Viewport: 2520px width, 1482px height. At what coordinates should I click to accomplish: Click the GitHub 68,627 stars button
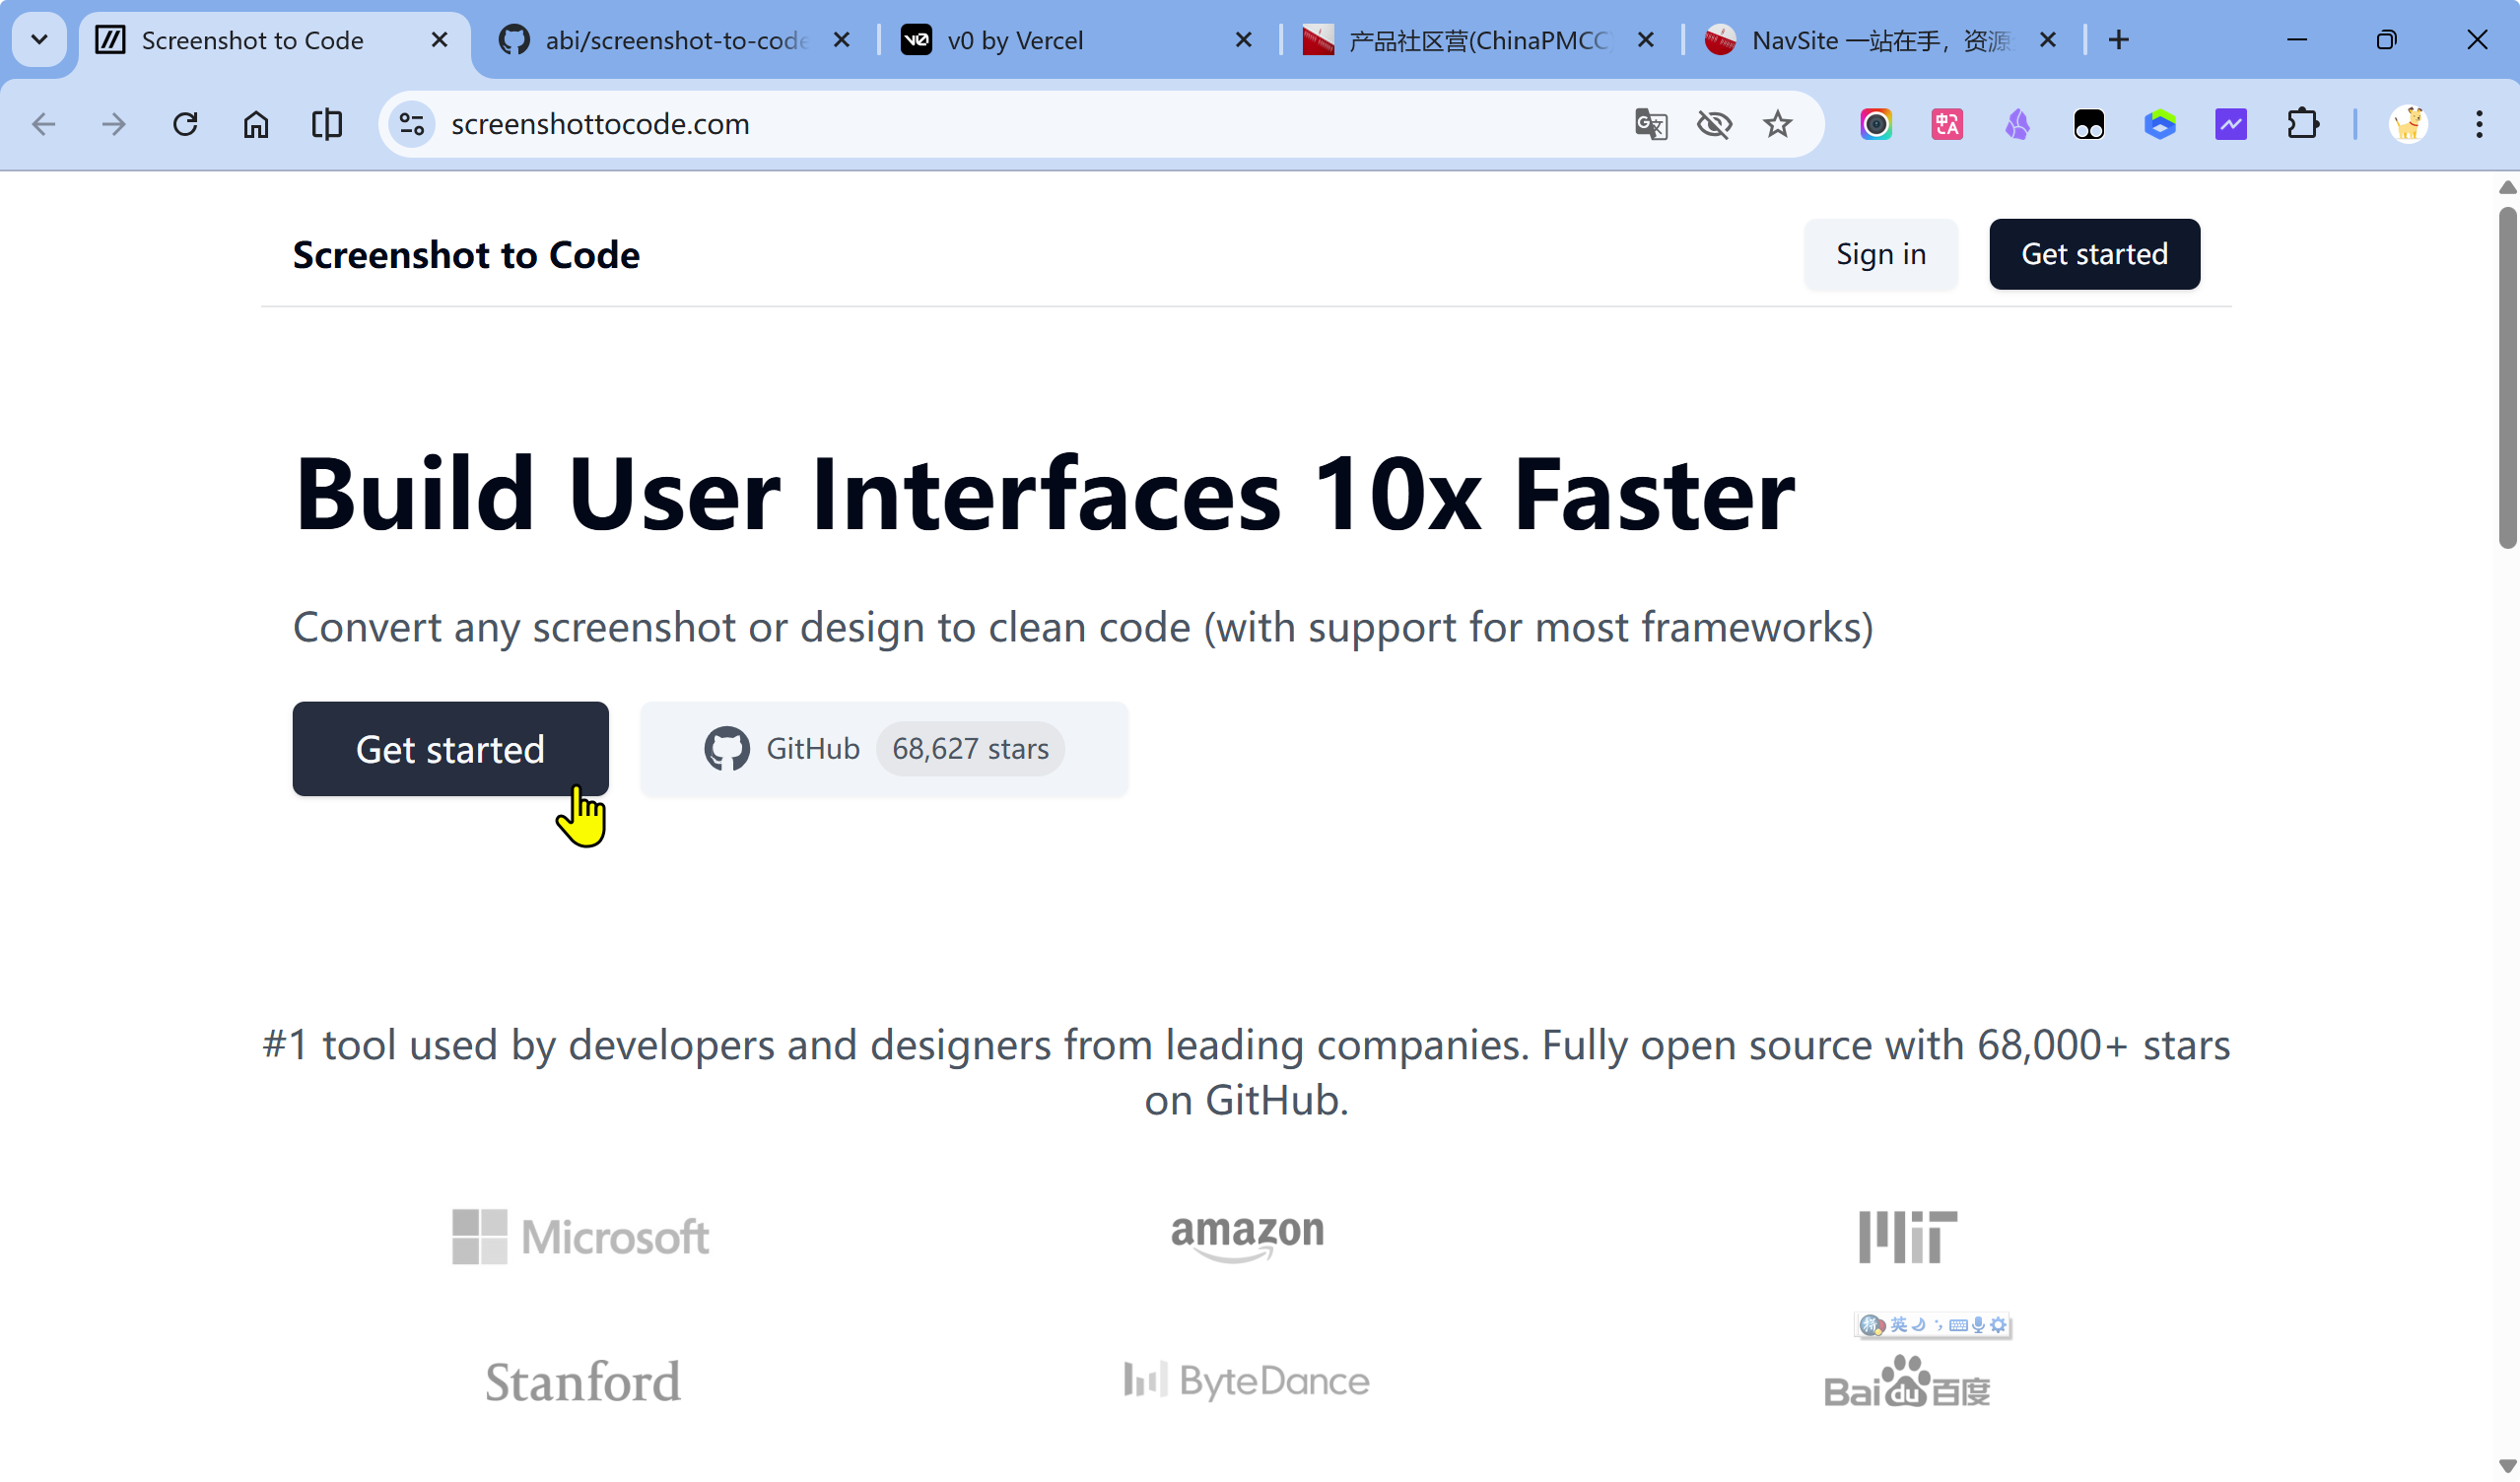(x=884, y=749)
